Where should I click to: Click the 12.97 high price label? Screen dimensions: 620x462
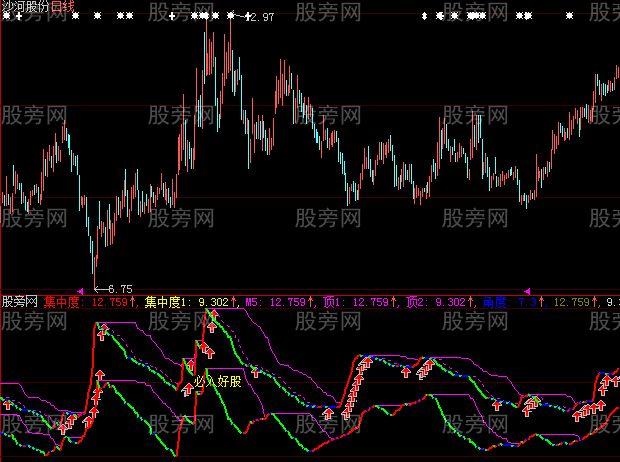(262, 17)
